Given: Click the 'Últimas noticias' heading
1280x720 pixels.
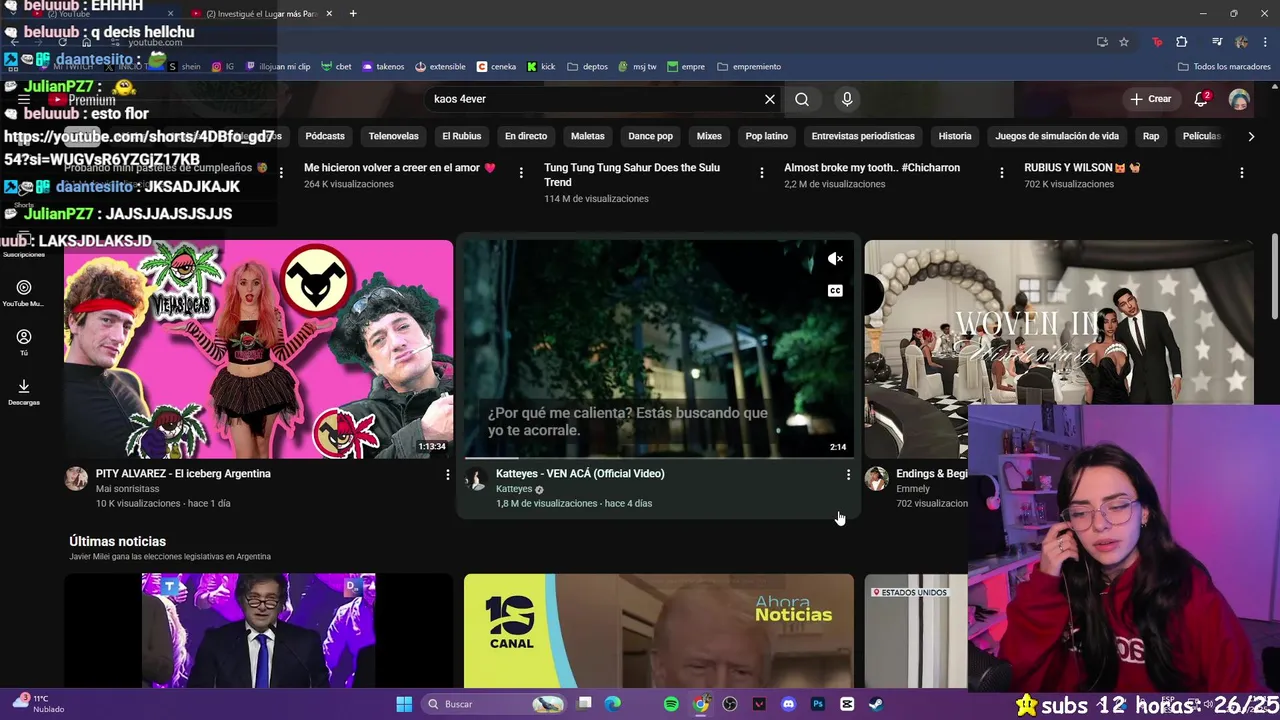Looking at the screenshot, I should [117, 541].
